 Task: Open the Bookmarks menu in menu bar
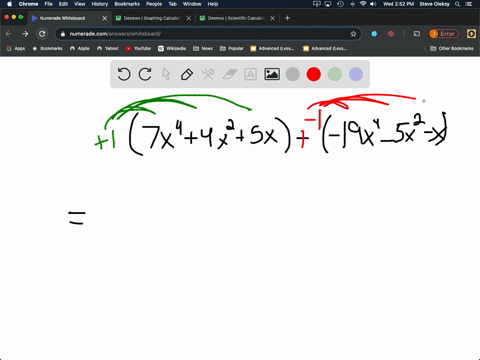[127, 4]
